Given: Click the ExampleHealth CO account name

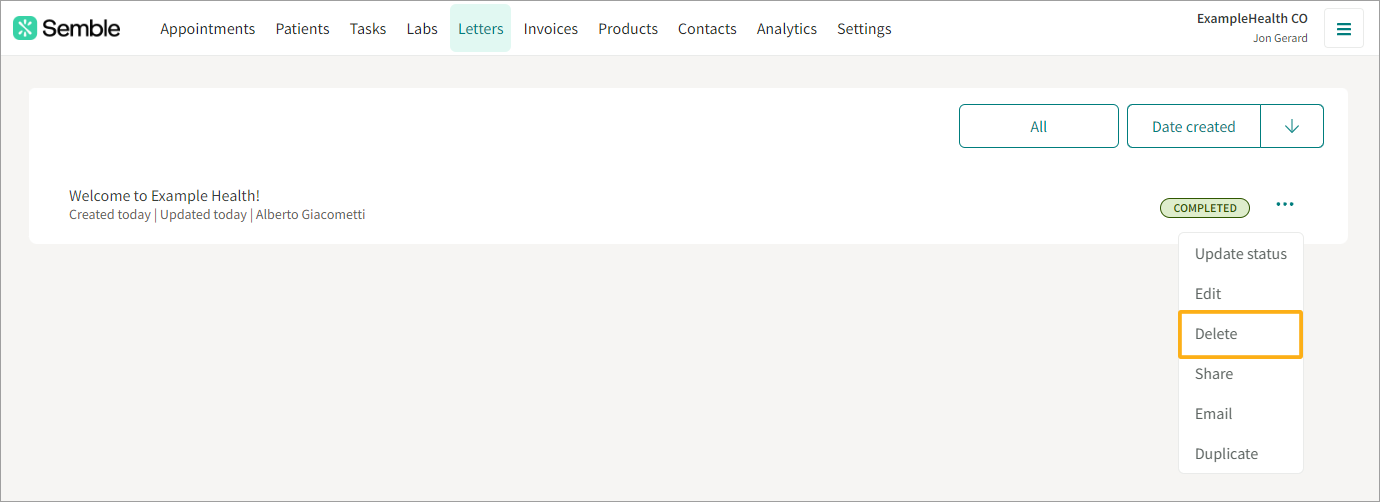Looking at the screenshot, I should coord(1252,18).
